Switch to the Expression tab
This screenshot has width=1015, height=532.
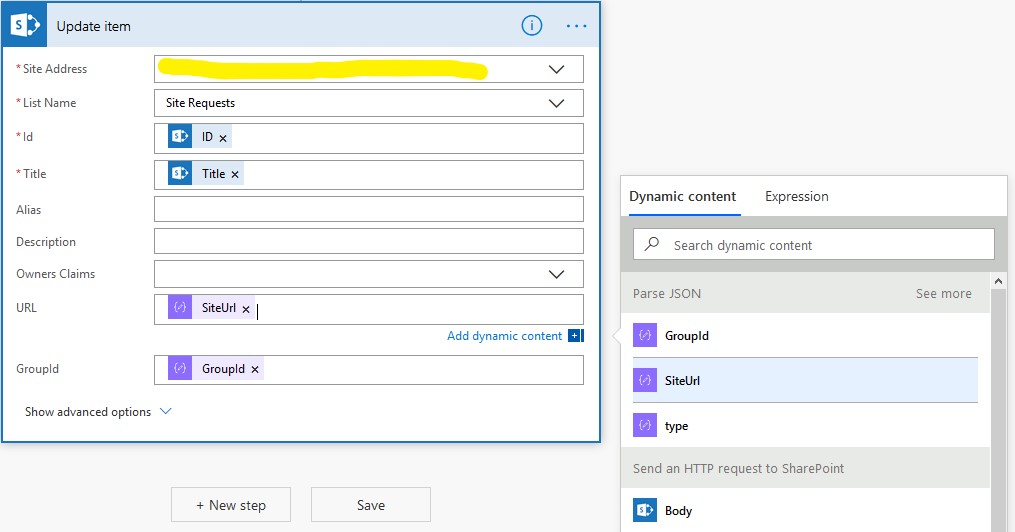(x=797, y=196)
